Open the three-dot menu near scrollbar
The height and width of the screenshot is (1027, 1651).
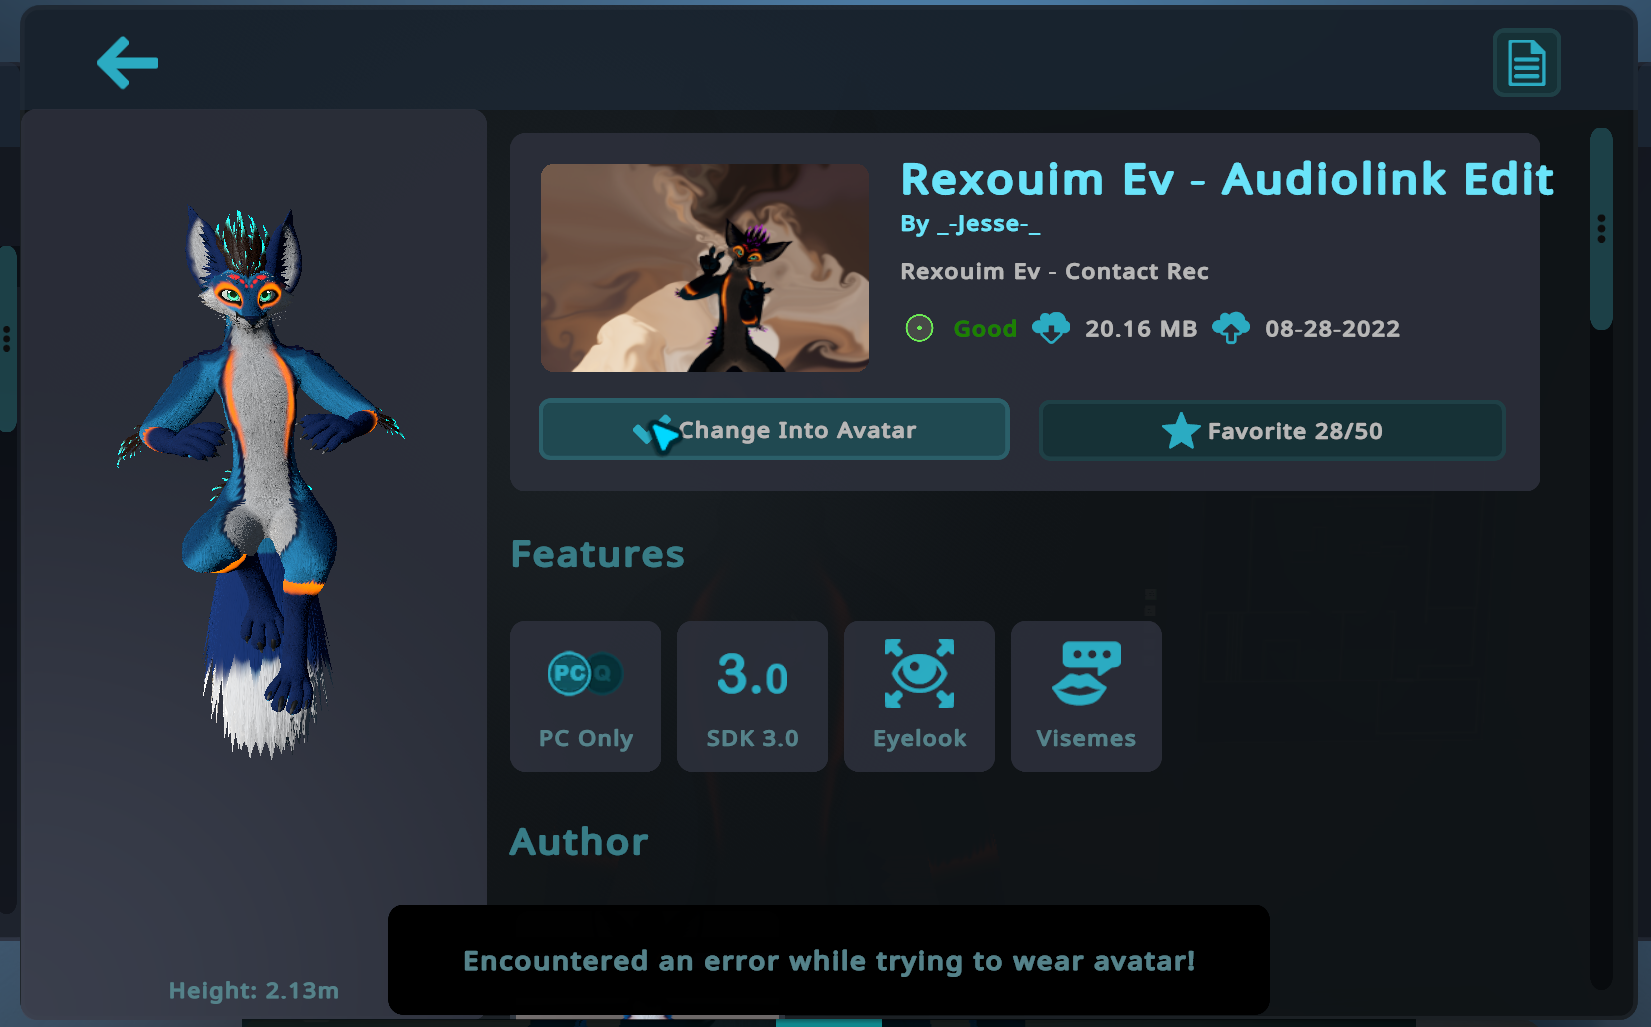click(x=1601, y=229)
